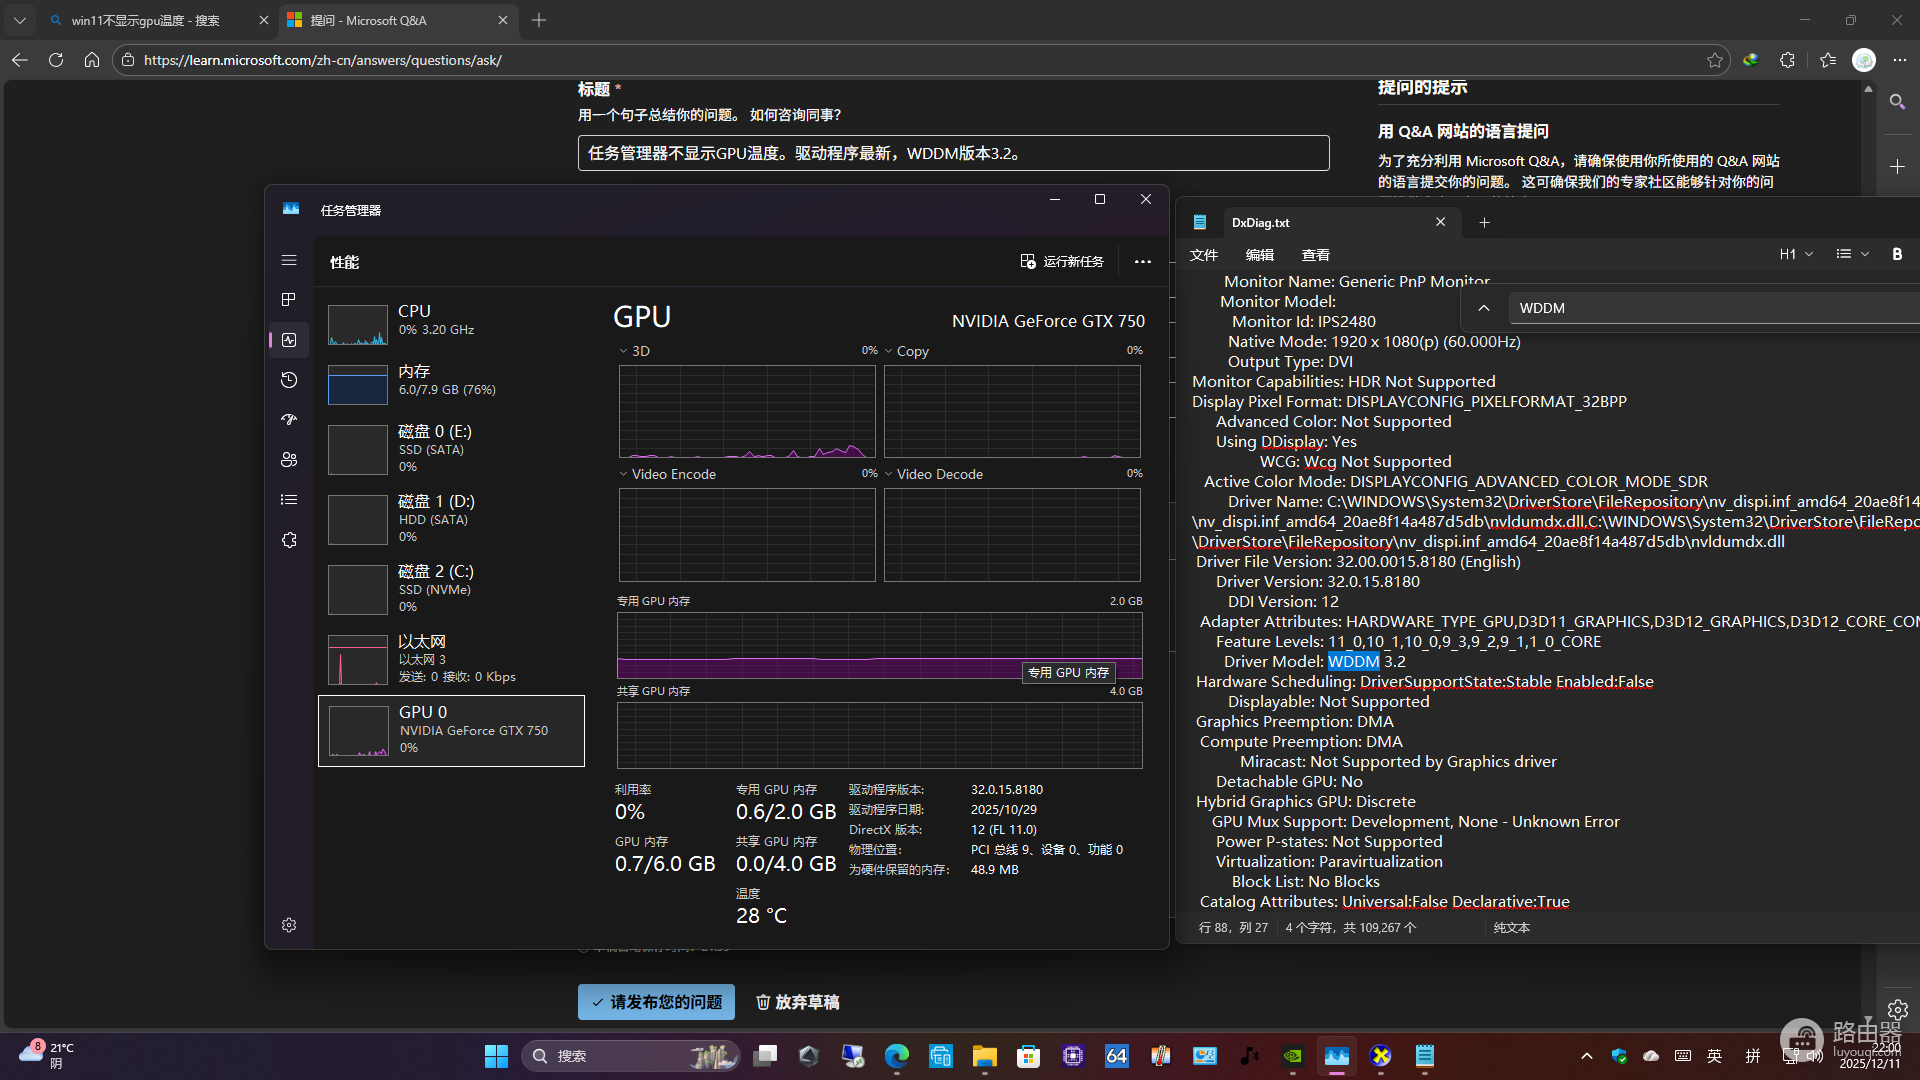1920x1080 pixels.
Task: Open File Explorer from the taskbar
Action: click(984, 1056)
